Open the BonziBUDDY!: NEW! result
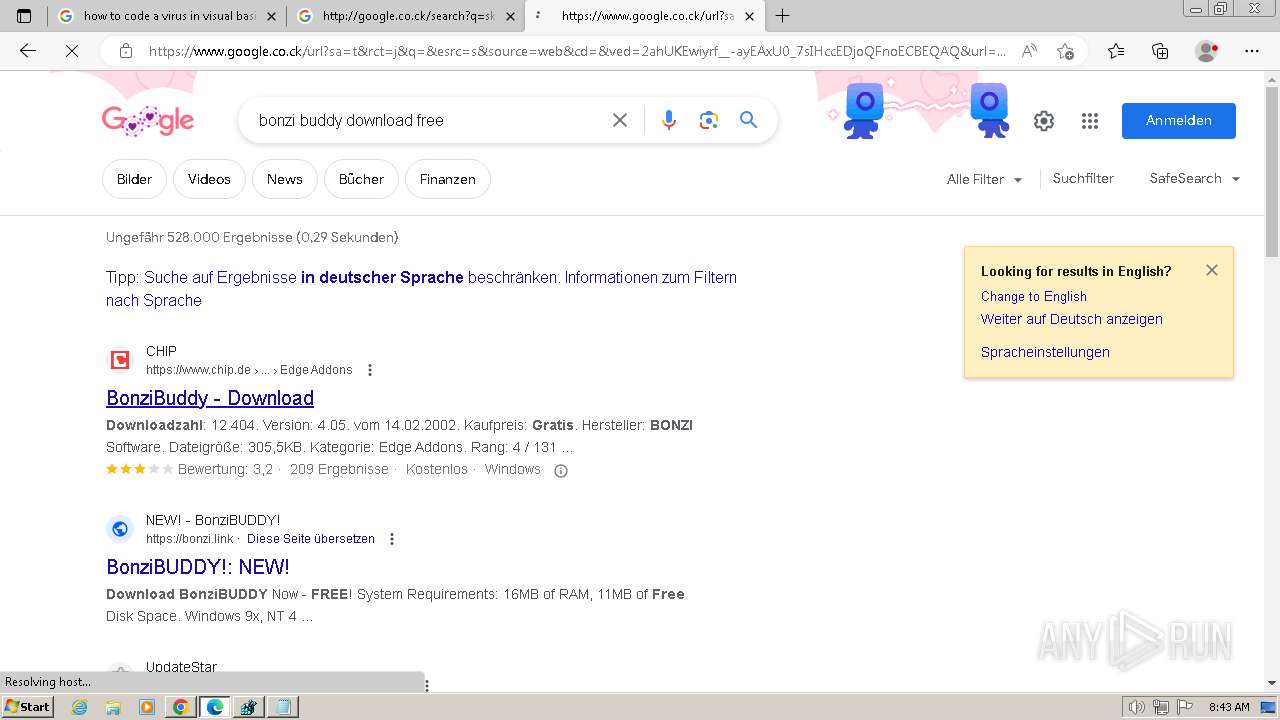This screenshot has width=1280, height=720. pyautogui.click(x=198, y=567)
